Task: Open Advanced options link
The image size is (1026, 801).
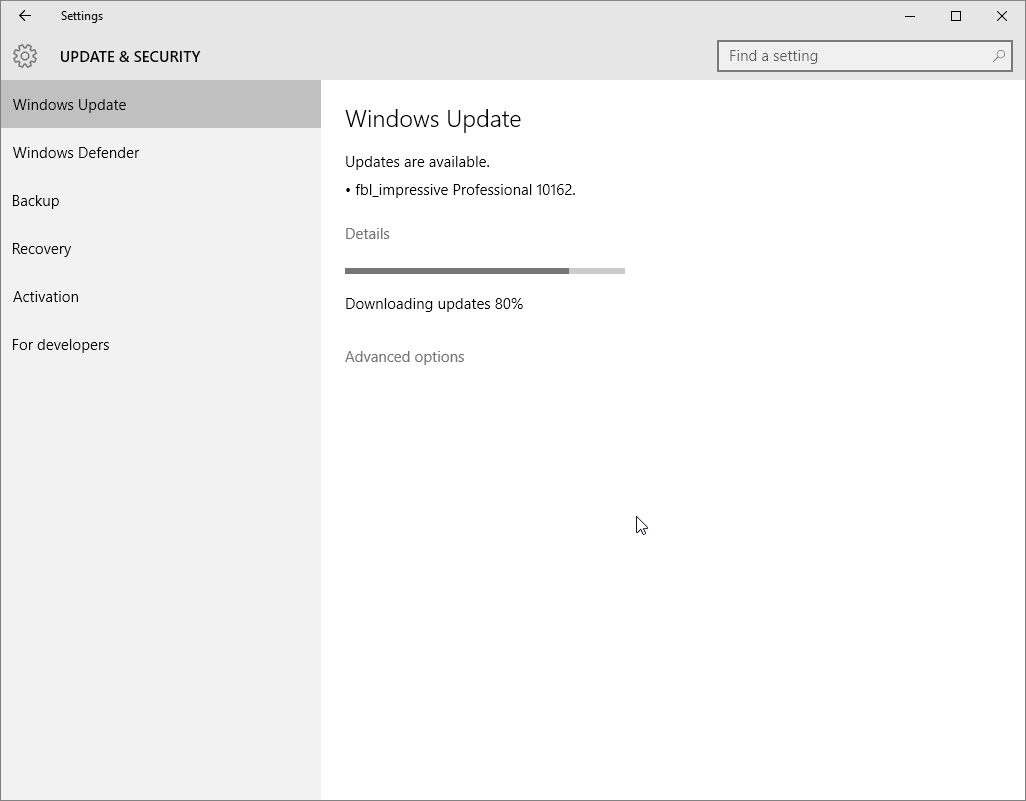Action: tap(404, 357)
